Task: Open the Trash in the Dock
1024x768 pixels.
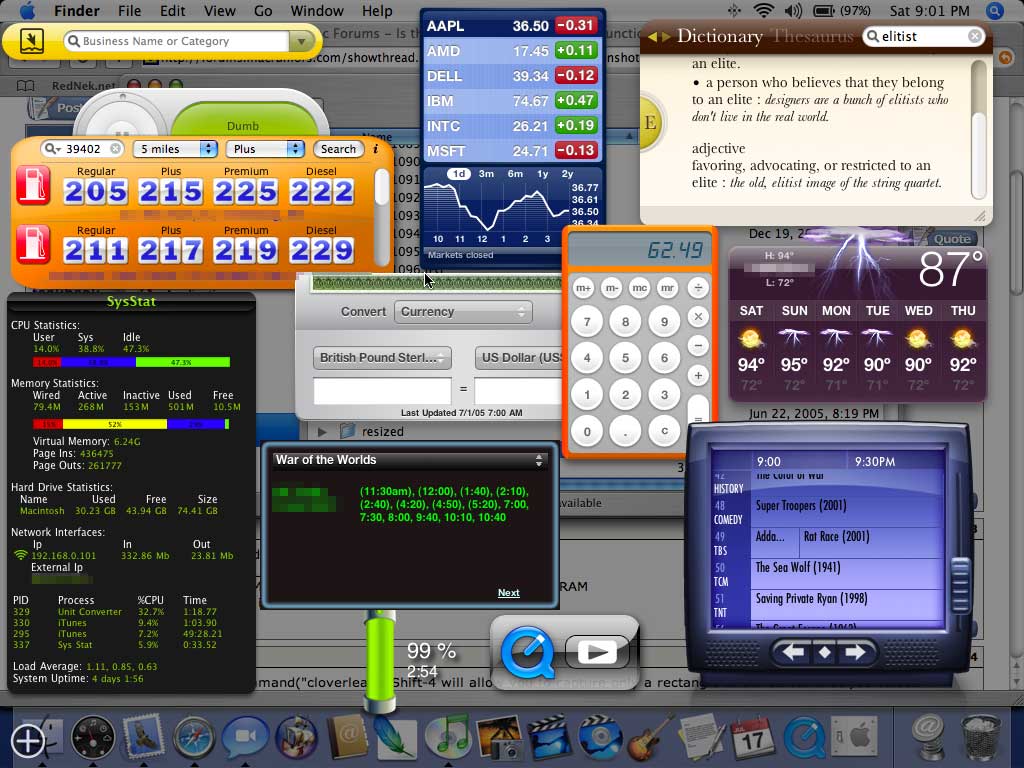Action: pos(980,738)
